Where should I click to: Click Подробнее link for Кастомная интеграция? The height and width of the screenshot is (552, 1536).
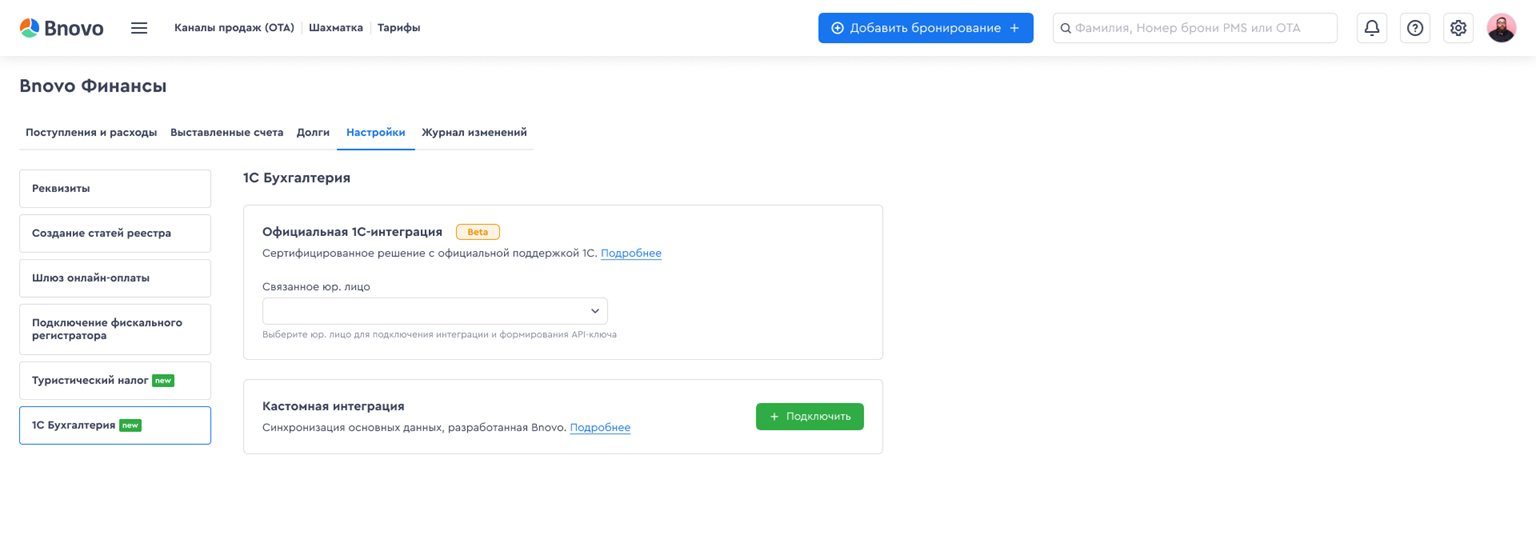tap(600, 427)
